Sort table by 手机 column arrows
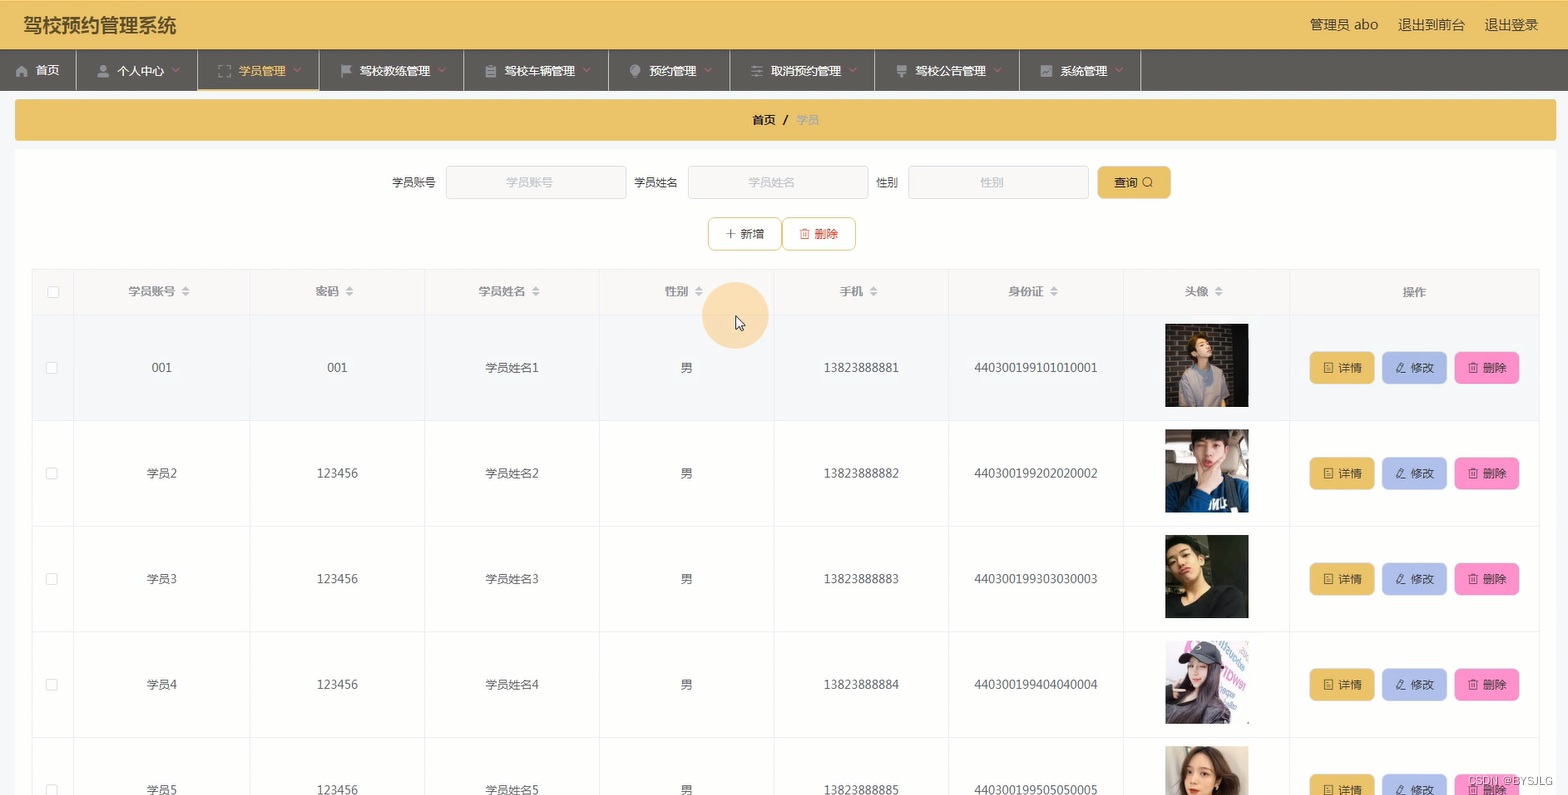 coord(874,291)
